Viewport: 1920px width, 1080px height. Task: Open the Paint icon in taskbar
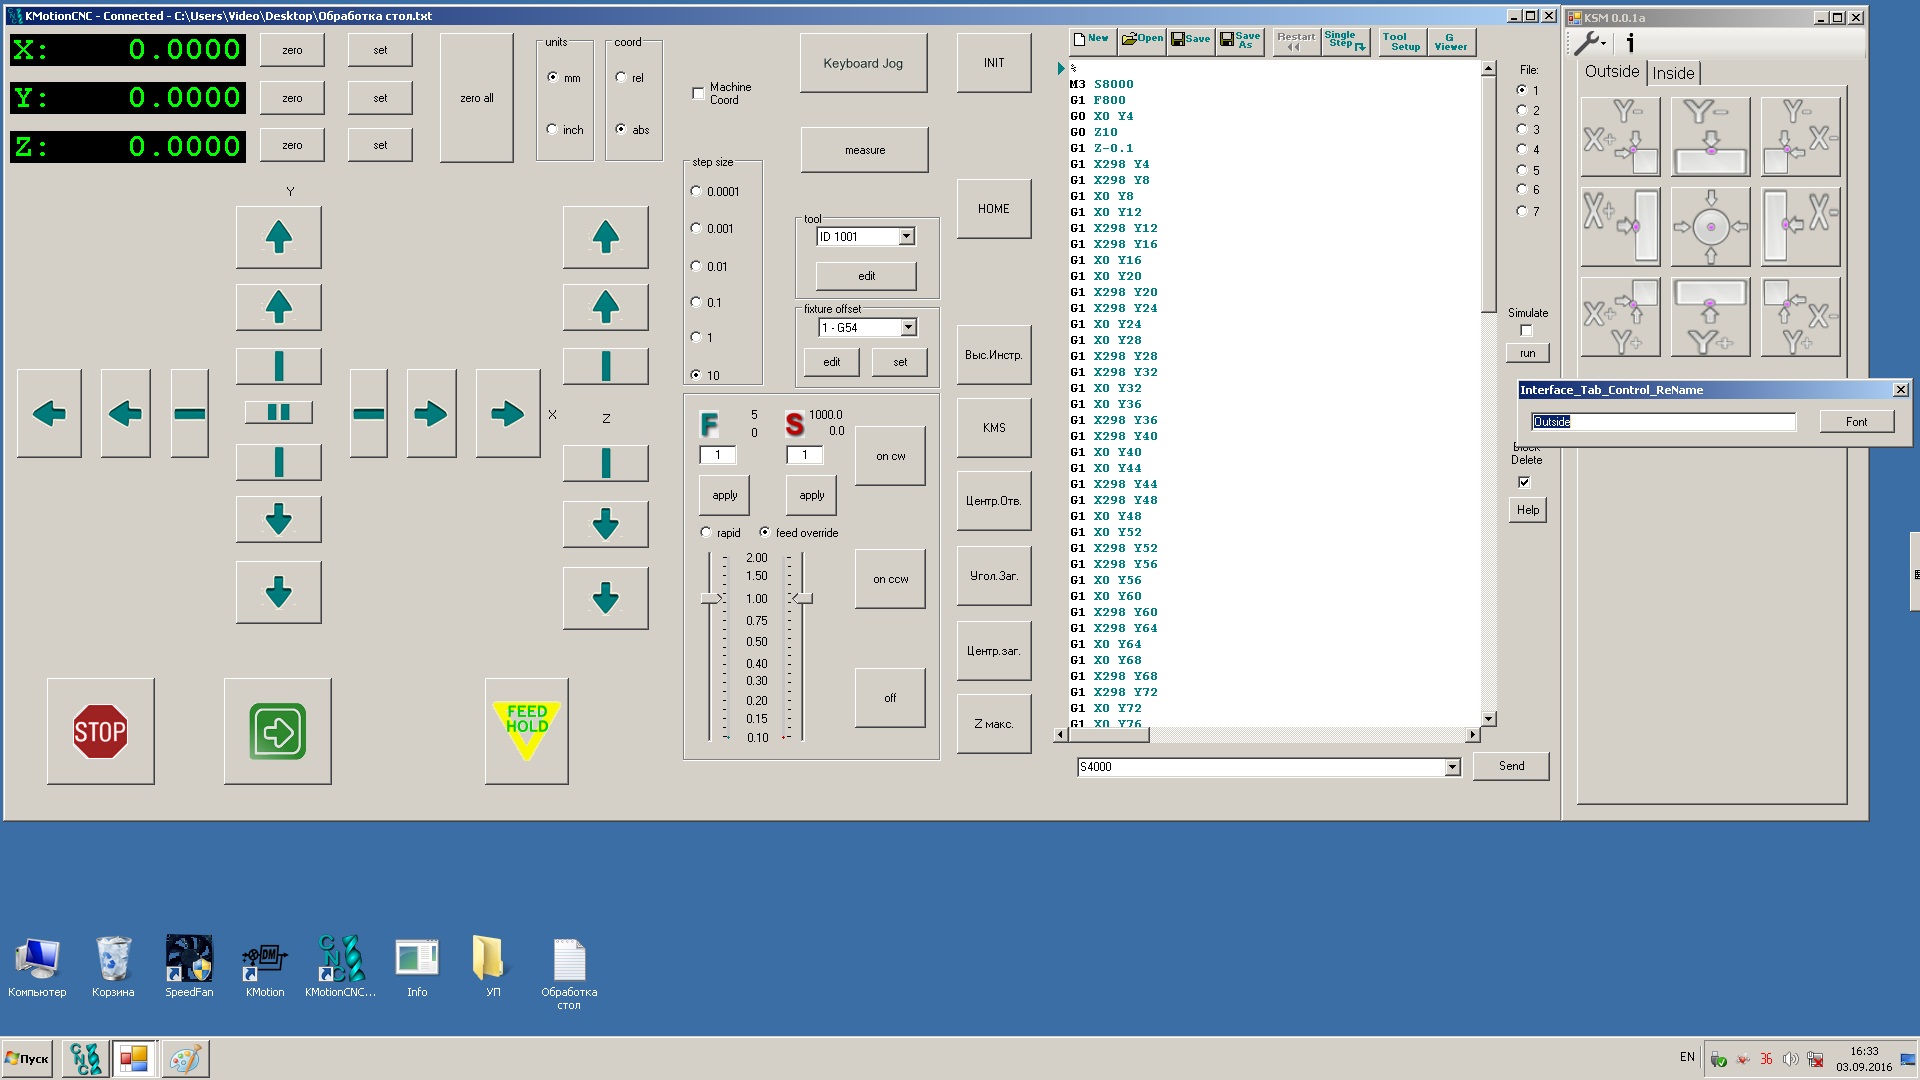click(185, 1058)
